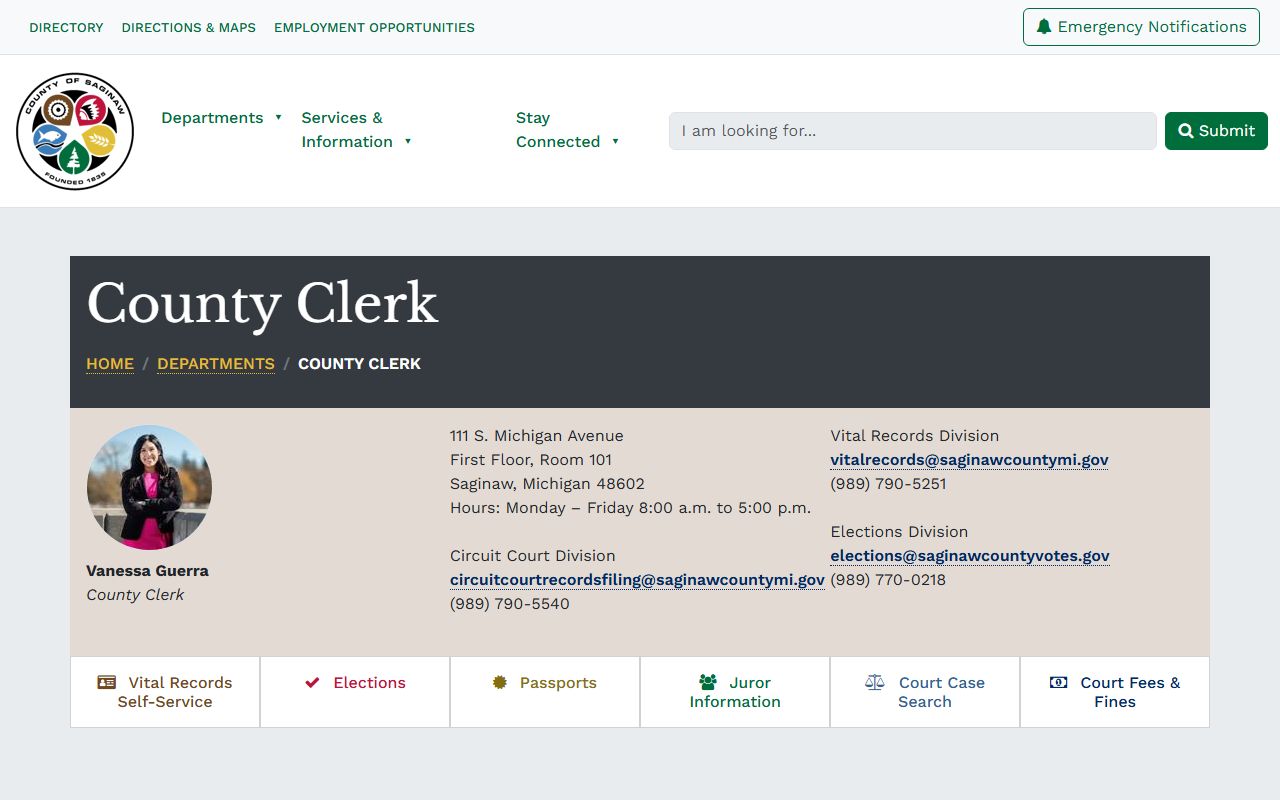
Task: Click Vanessa Guerra's portrait photo
Action: pyautogui.click(x=149, y=487)
